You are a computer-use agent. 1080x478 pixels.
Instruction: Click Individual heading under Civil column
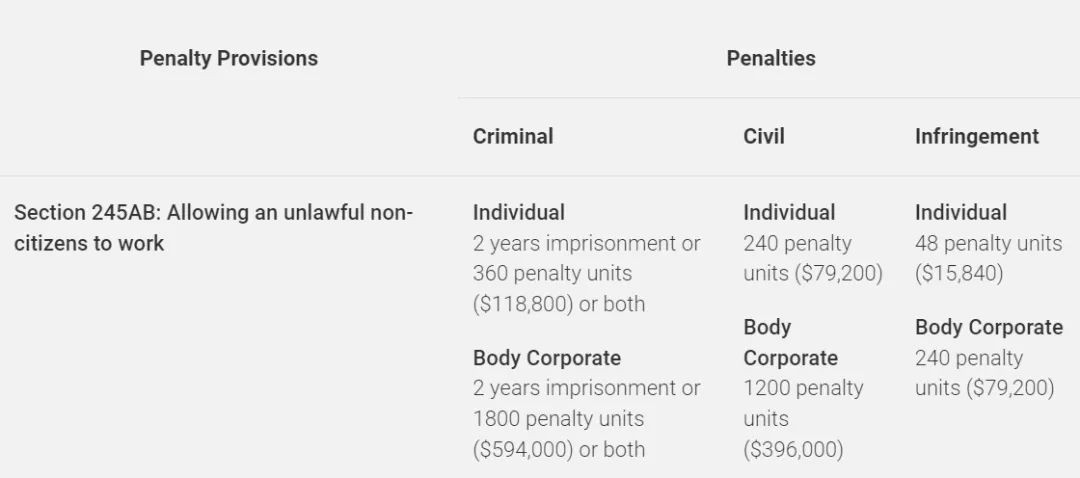coord(788,212)
